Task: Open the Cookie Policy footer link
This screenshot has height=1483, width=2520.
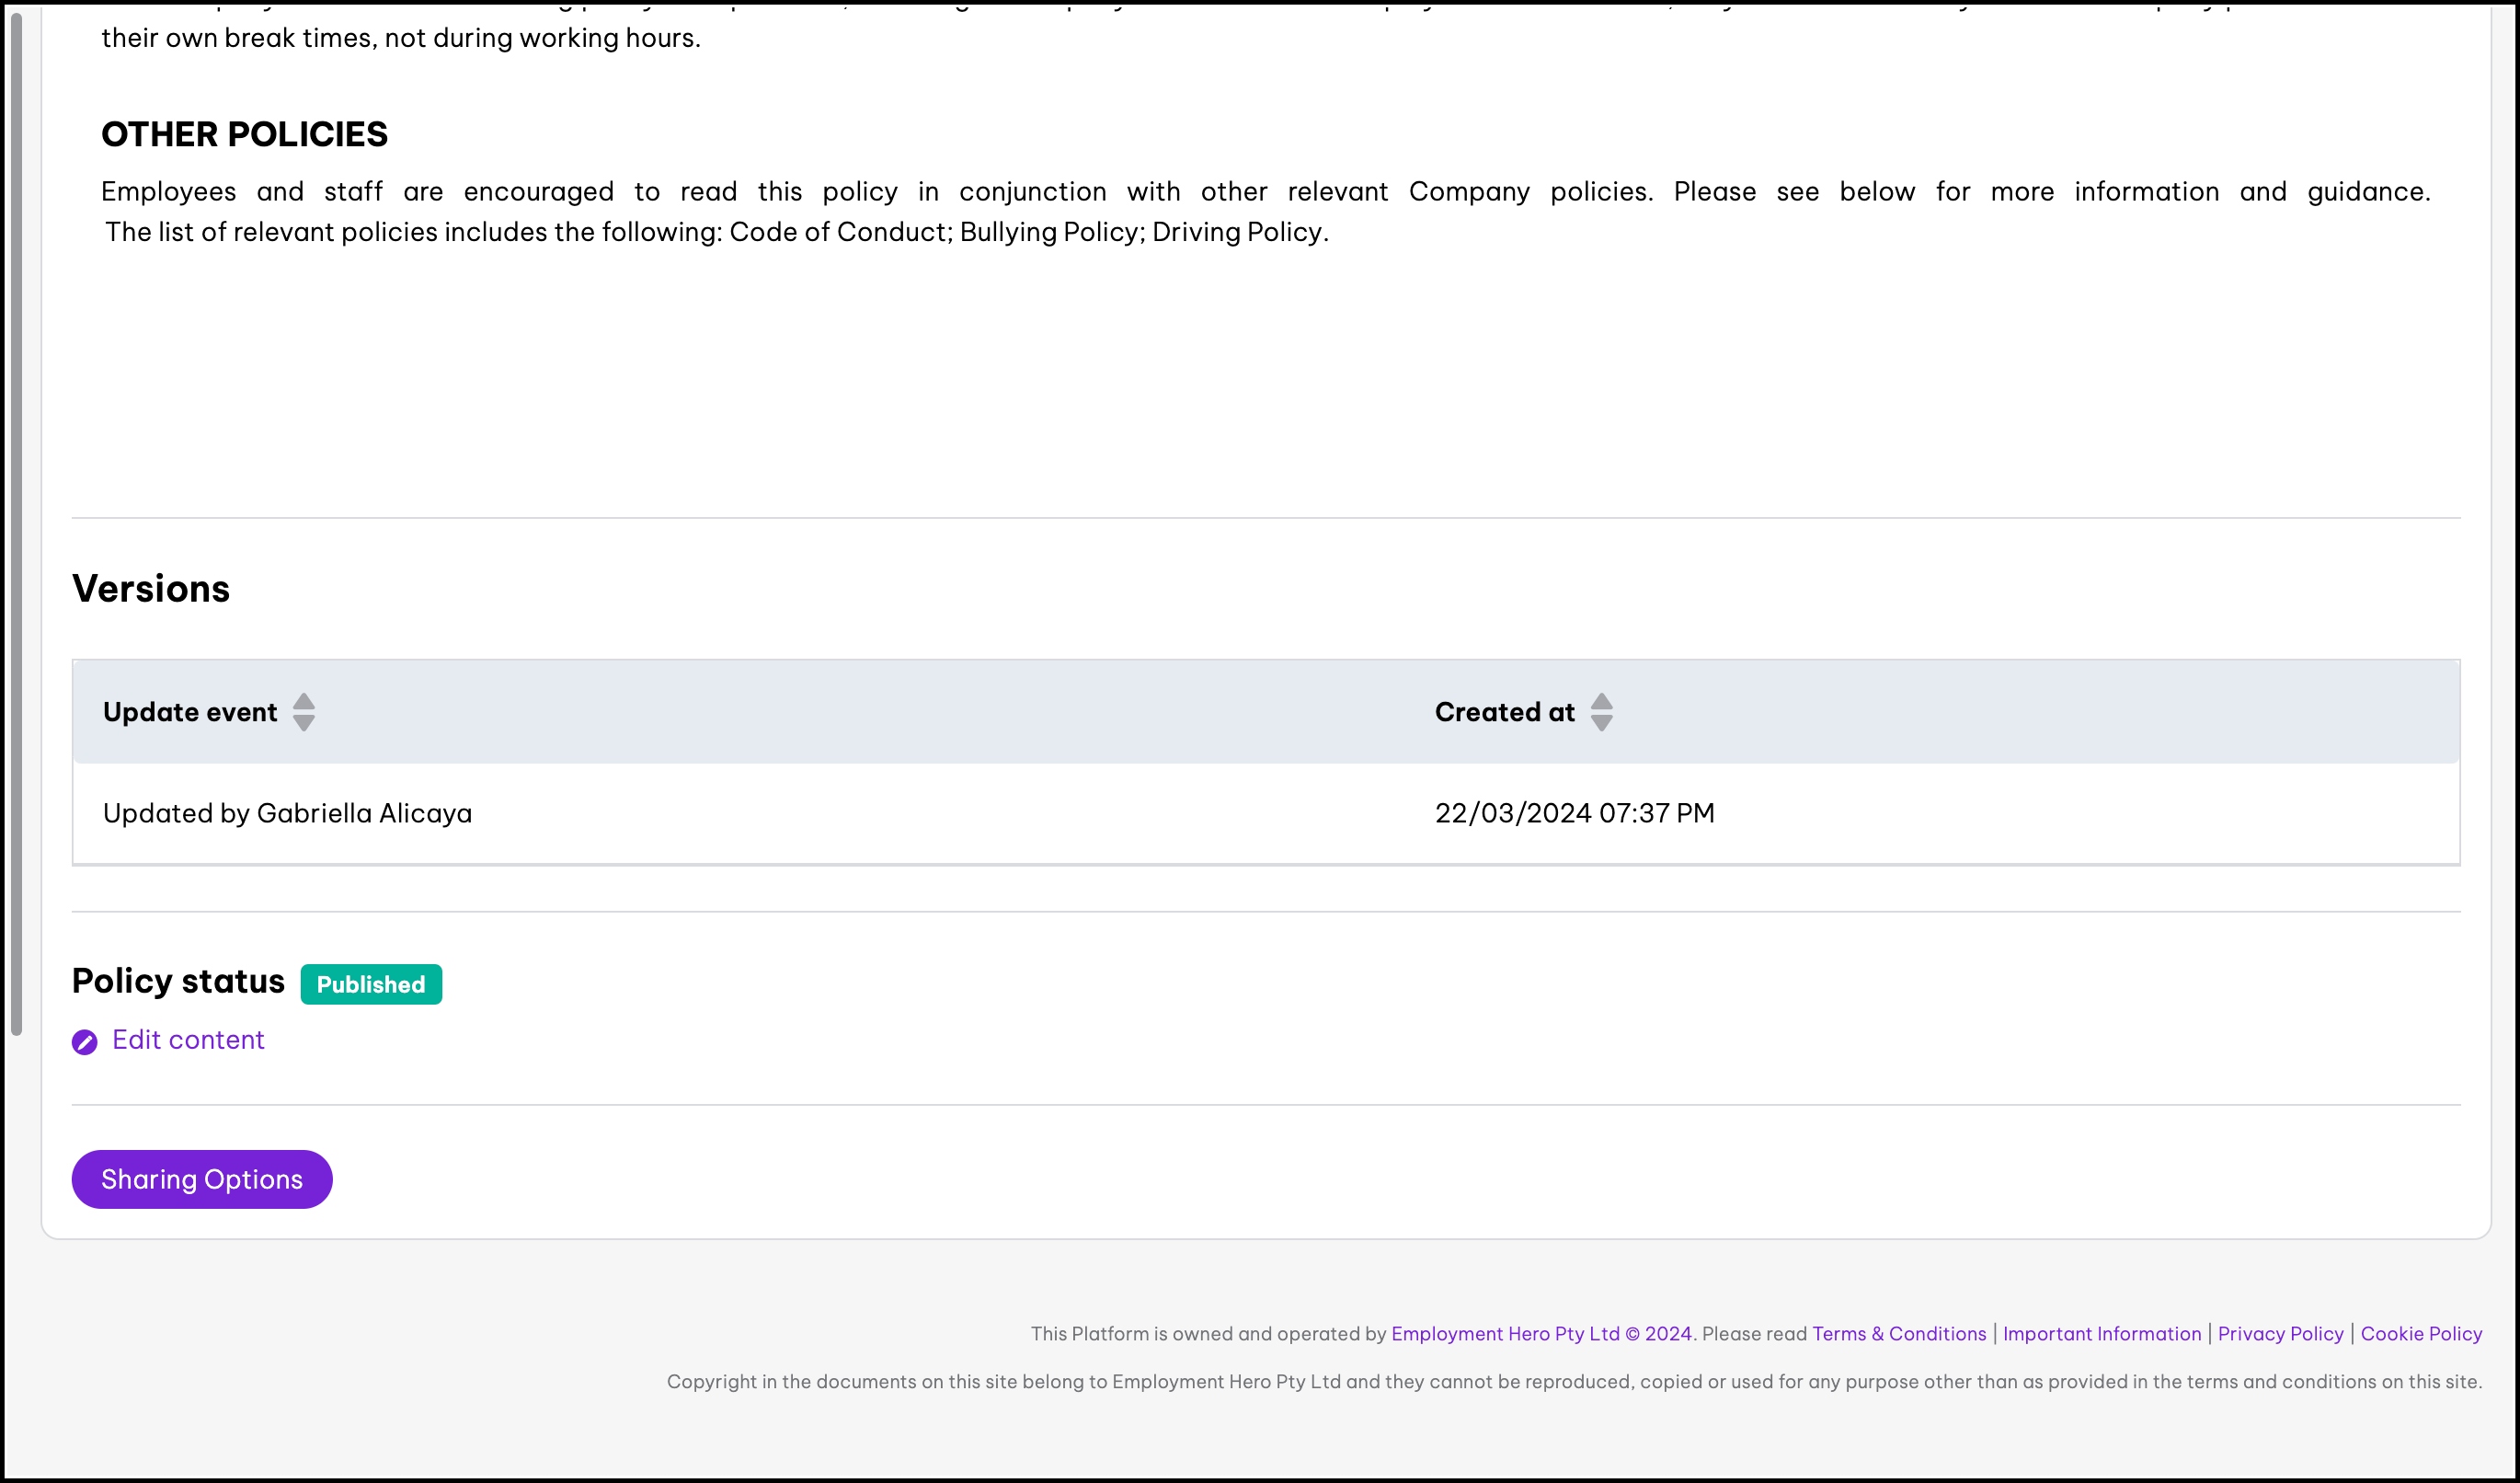Action: (x=2421, y=1333)
